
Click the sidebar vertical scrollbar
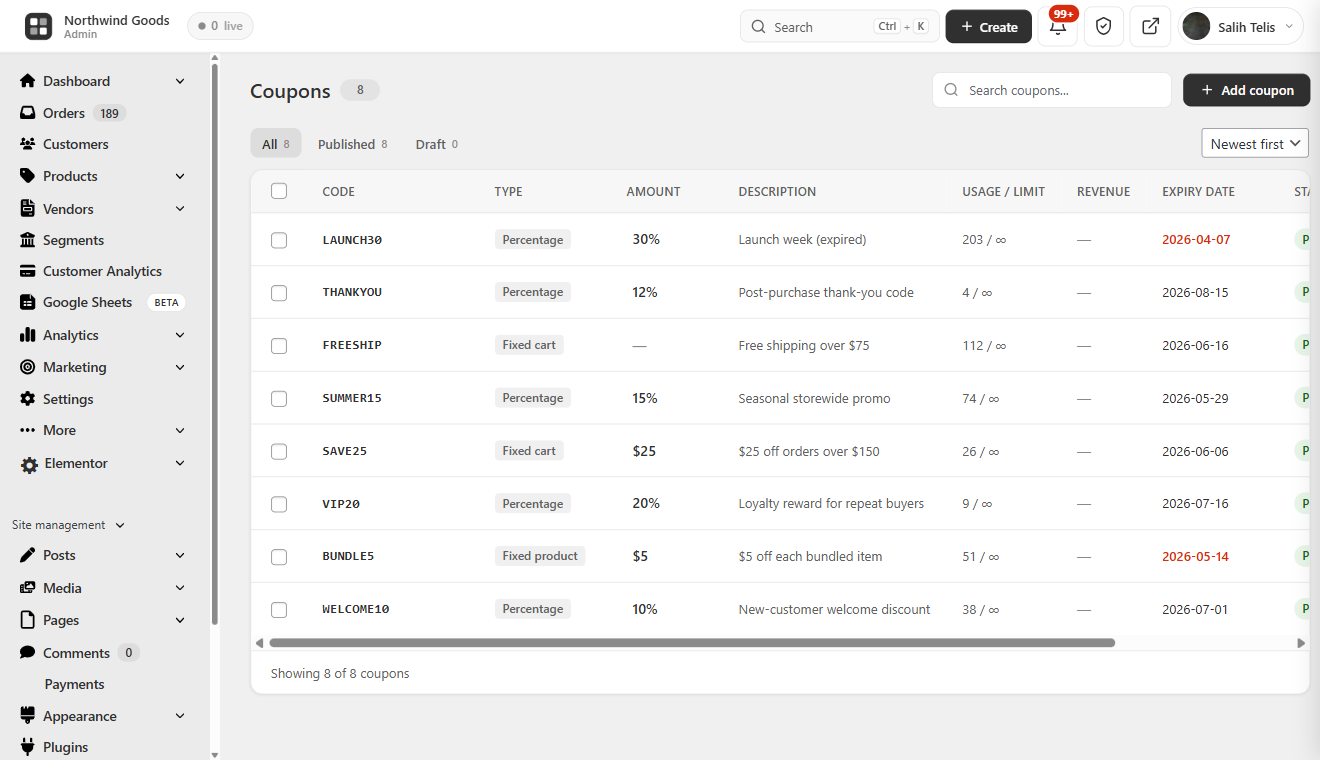214,345
